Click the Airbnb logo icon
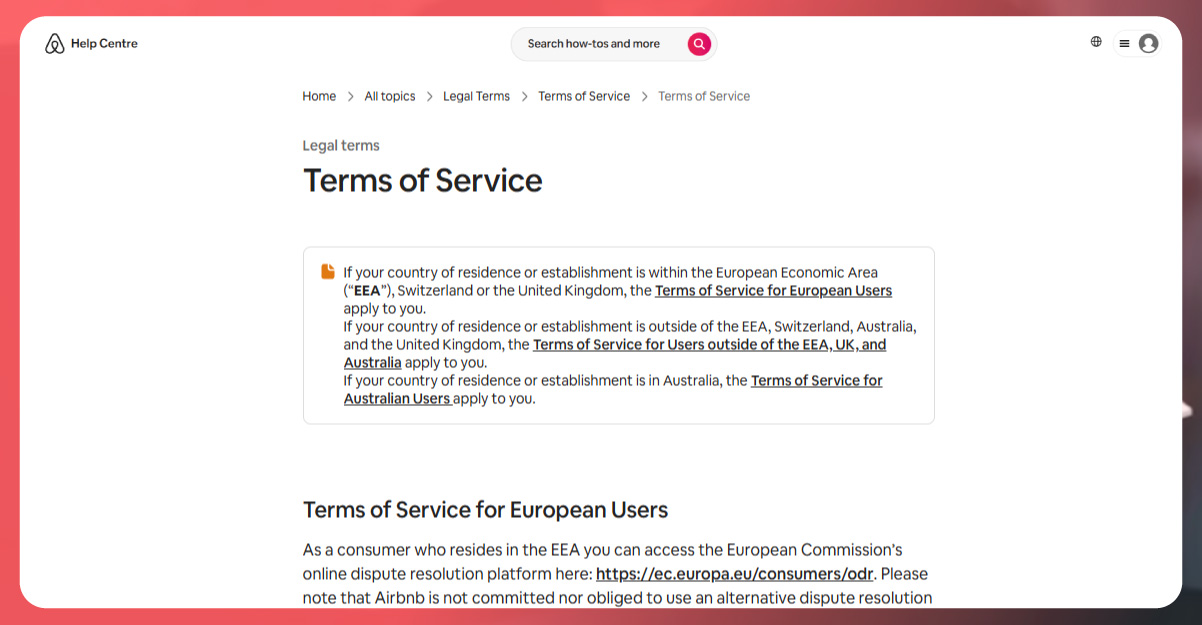The width and height of the screenshot is (1202, 625). (55, 44)
